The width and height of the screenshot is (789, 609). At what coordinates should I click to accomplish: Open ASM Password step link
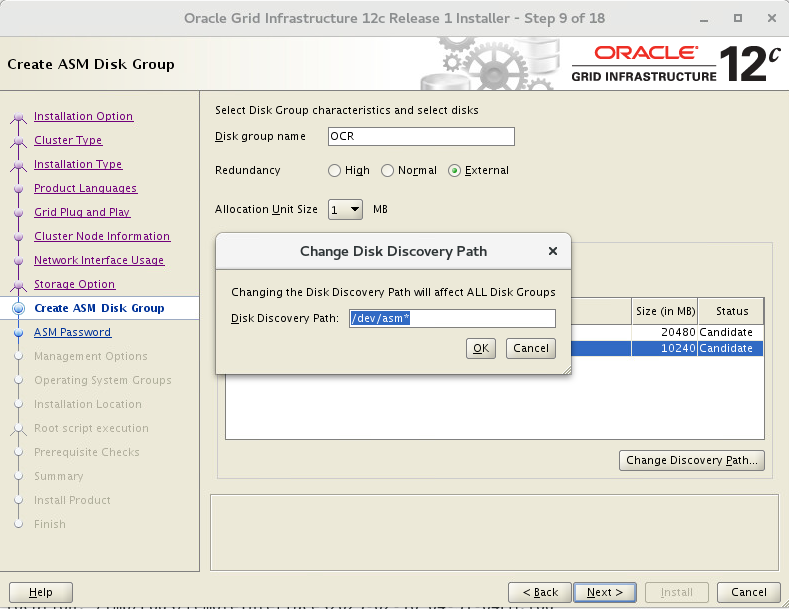click(72, 332)
